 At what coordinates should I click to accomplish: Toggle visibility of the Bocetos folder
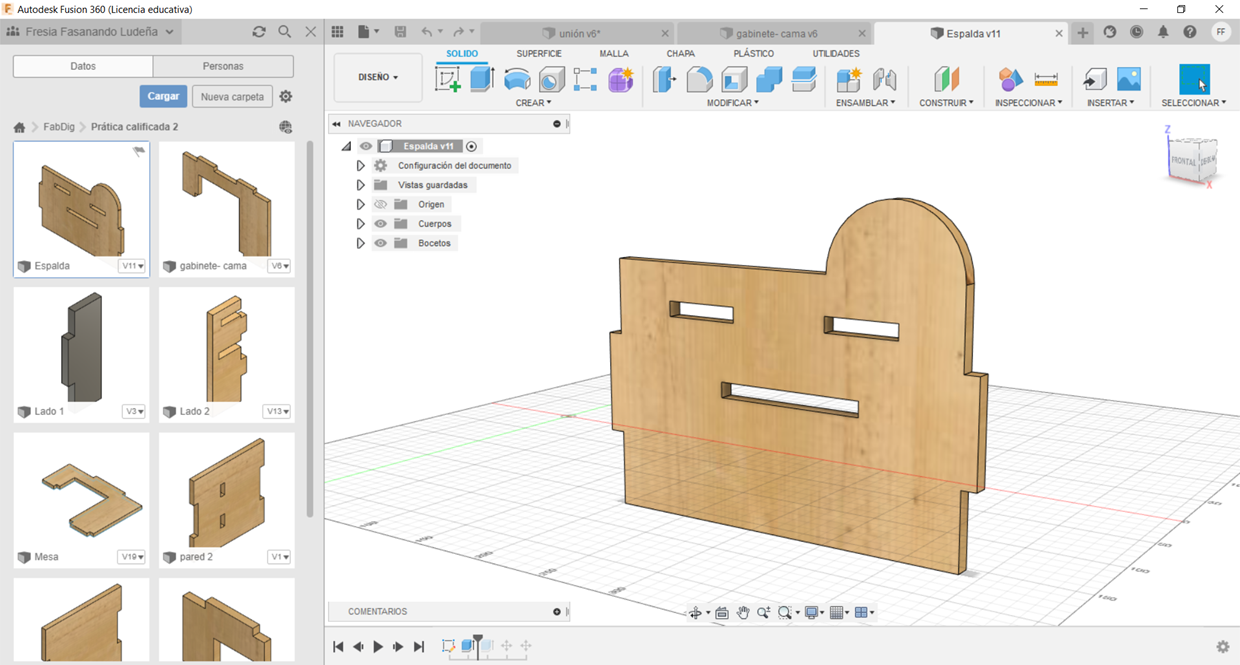[x=380, y=243]
